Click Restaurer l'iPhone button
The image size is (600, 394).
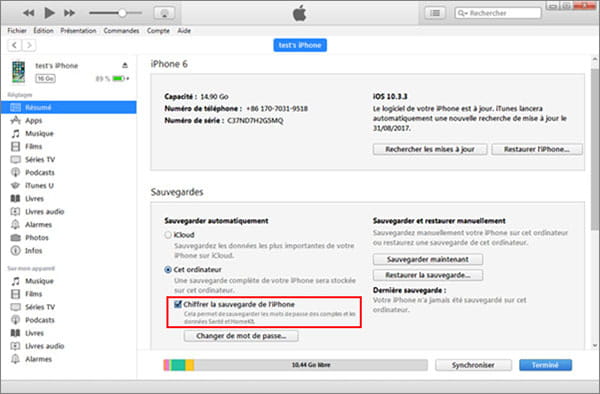537,149
